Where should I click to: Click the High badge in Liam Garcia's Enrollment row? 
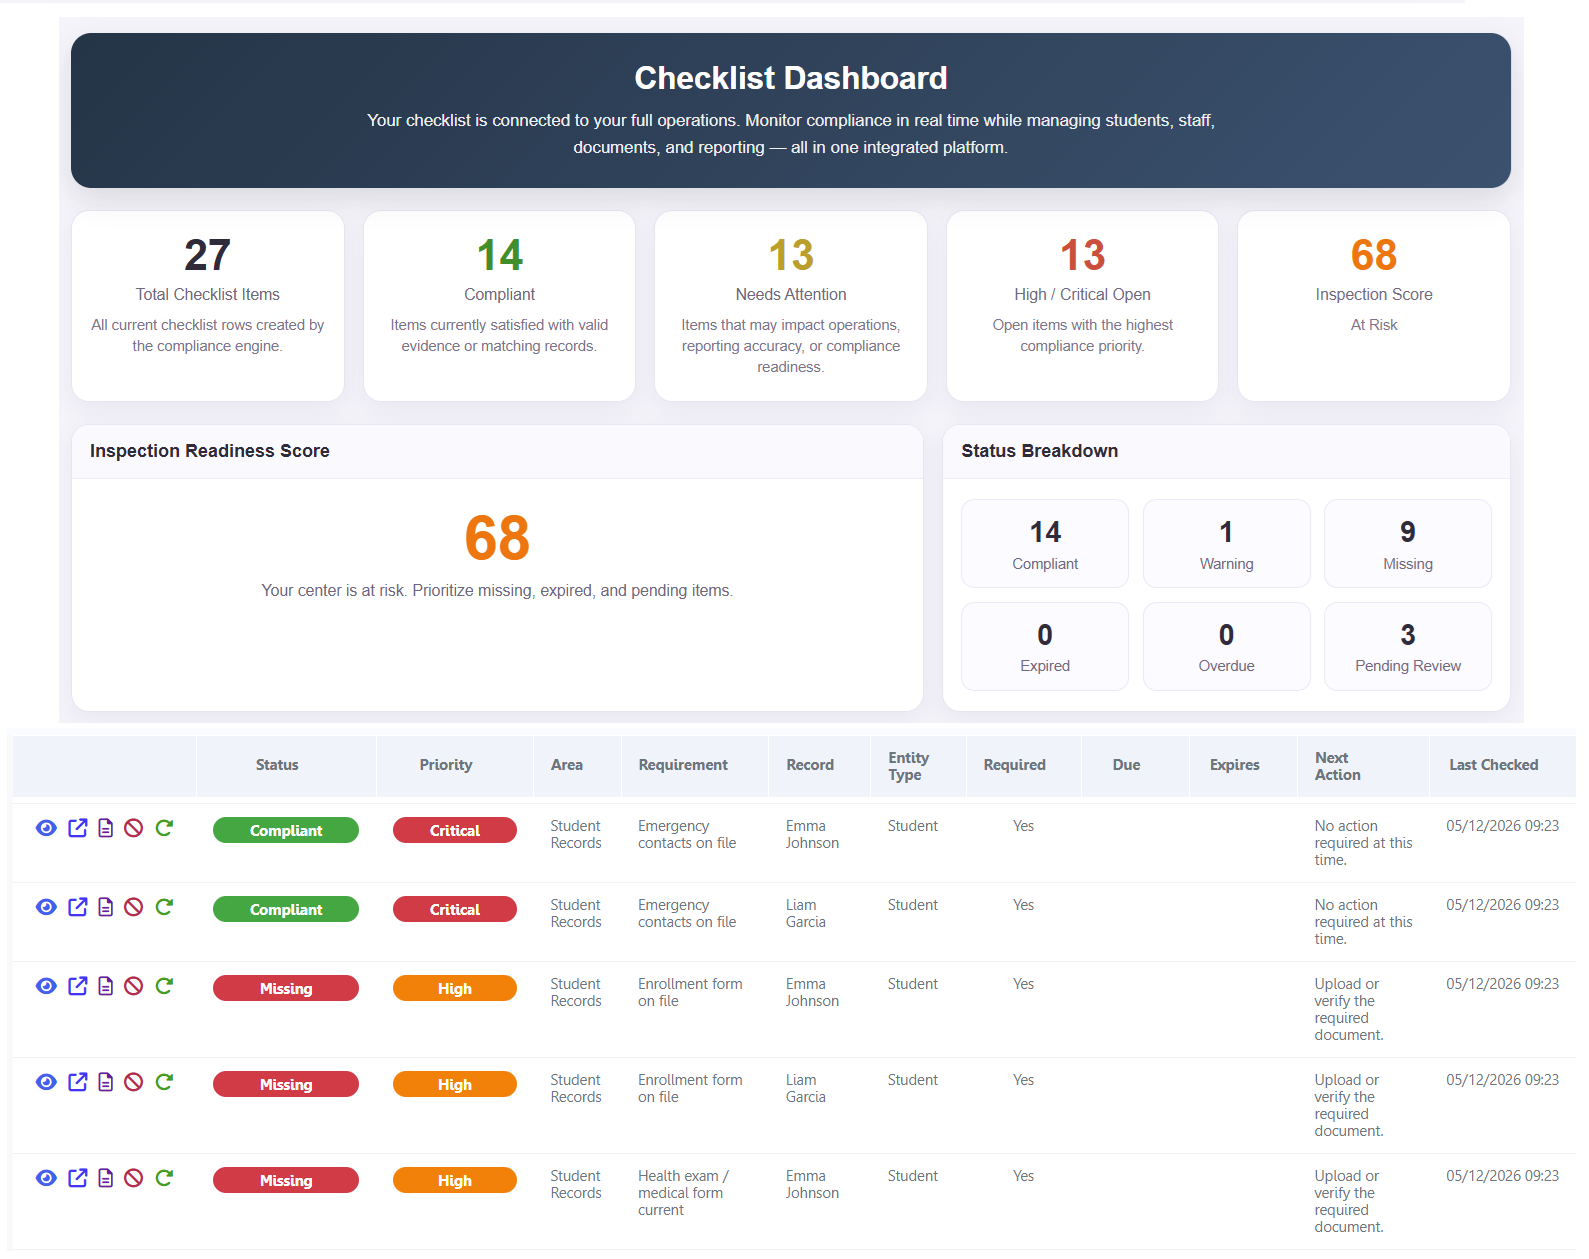[x=455, y=1084]
